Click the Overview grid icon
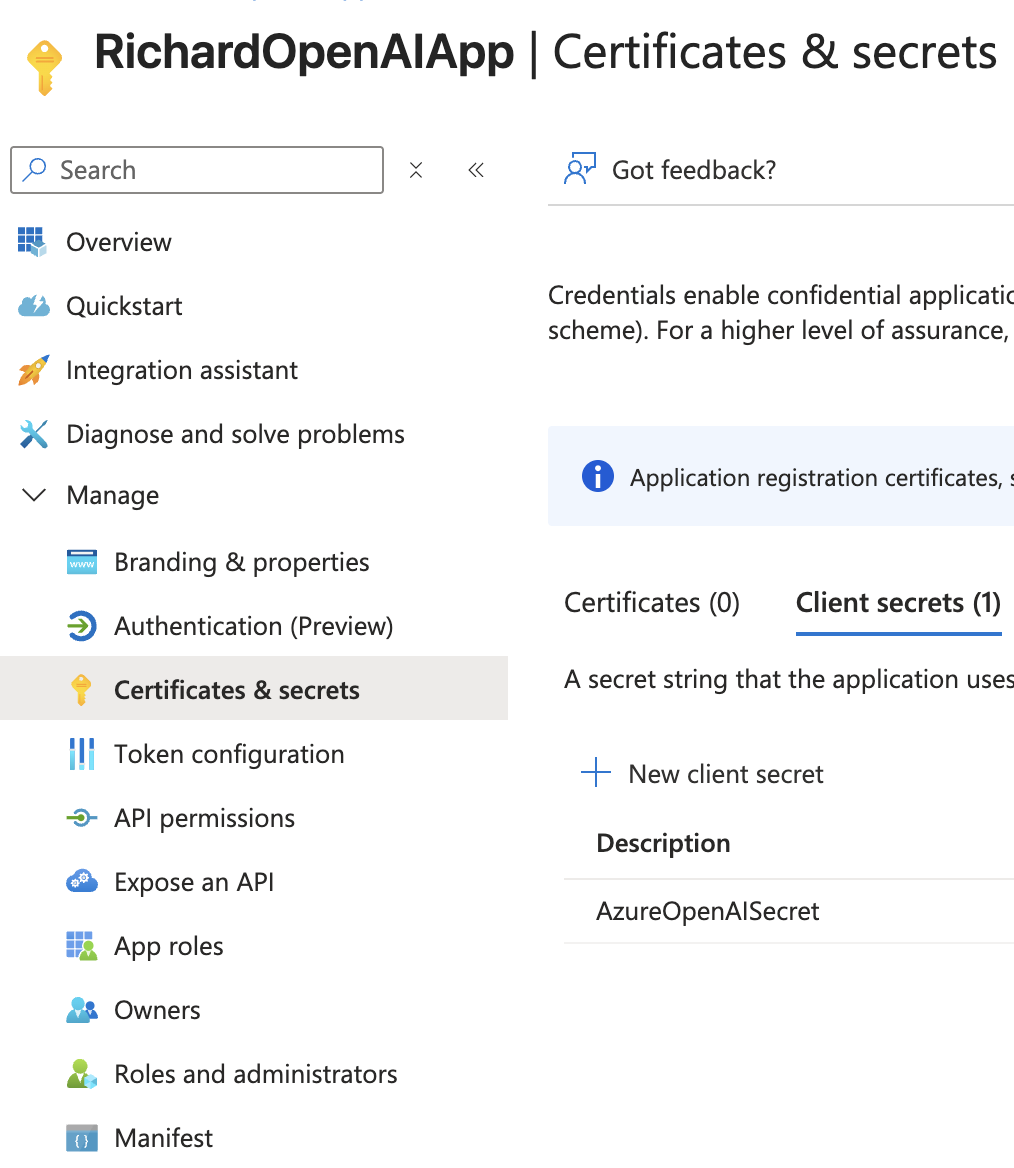This screenshot has width=1014, height=1168. point(33,242)
